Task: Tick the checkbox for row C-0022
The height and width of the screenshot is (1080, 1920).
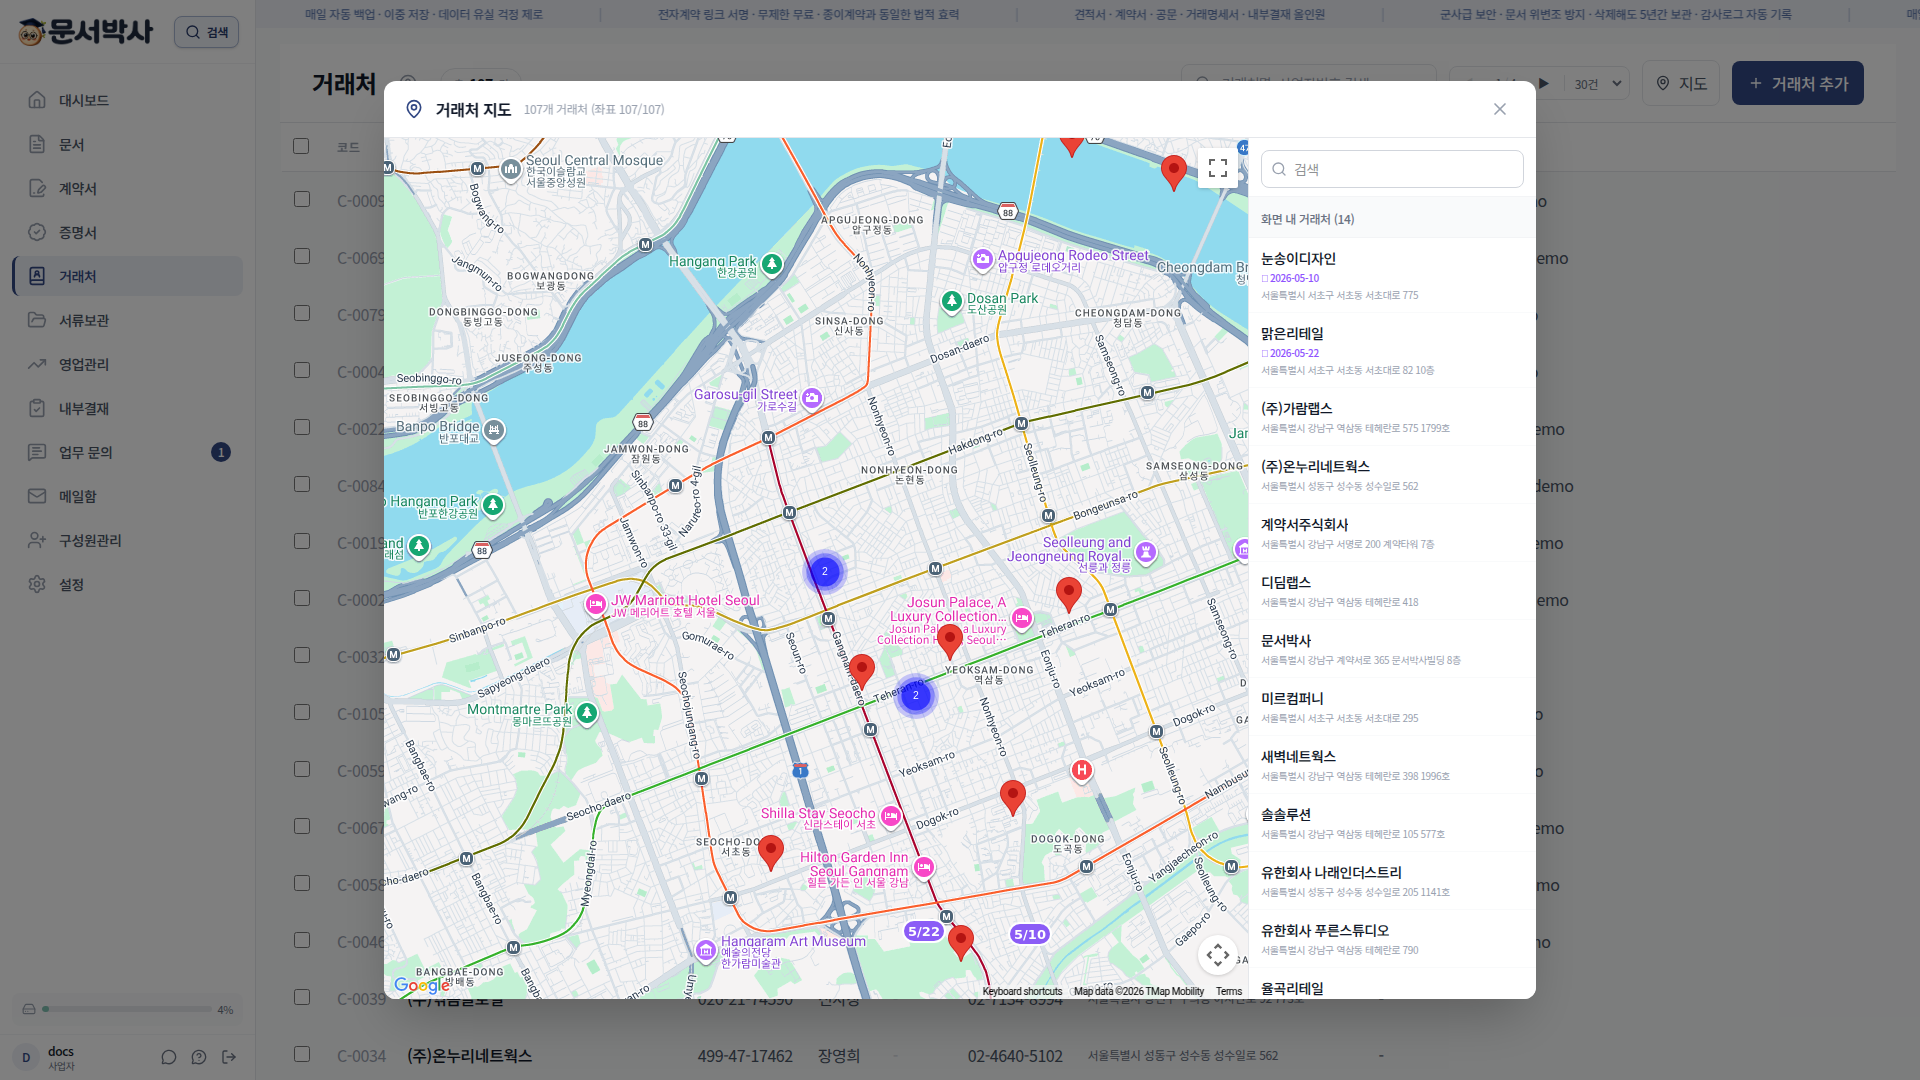Action: 301,427
